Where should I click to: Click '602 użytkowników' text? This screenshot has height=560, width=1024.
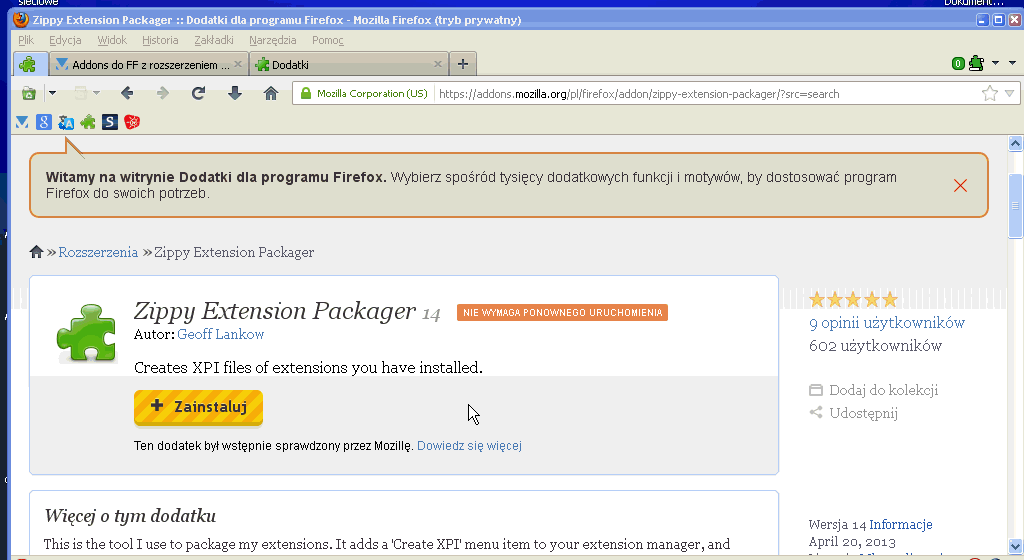pyautogui.click(x=875, y=345)
